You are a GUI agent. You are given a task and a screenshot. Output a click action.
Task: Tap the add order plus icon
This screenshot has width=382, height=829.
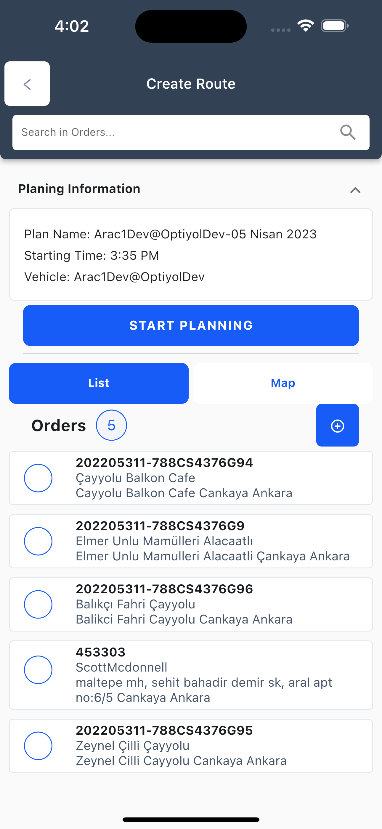(x=337, y=426)
